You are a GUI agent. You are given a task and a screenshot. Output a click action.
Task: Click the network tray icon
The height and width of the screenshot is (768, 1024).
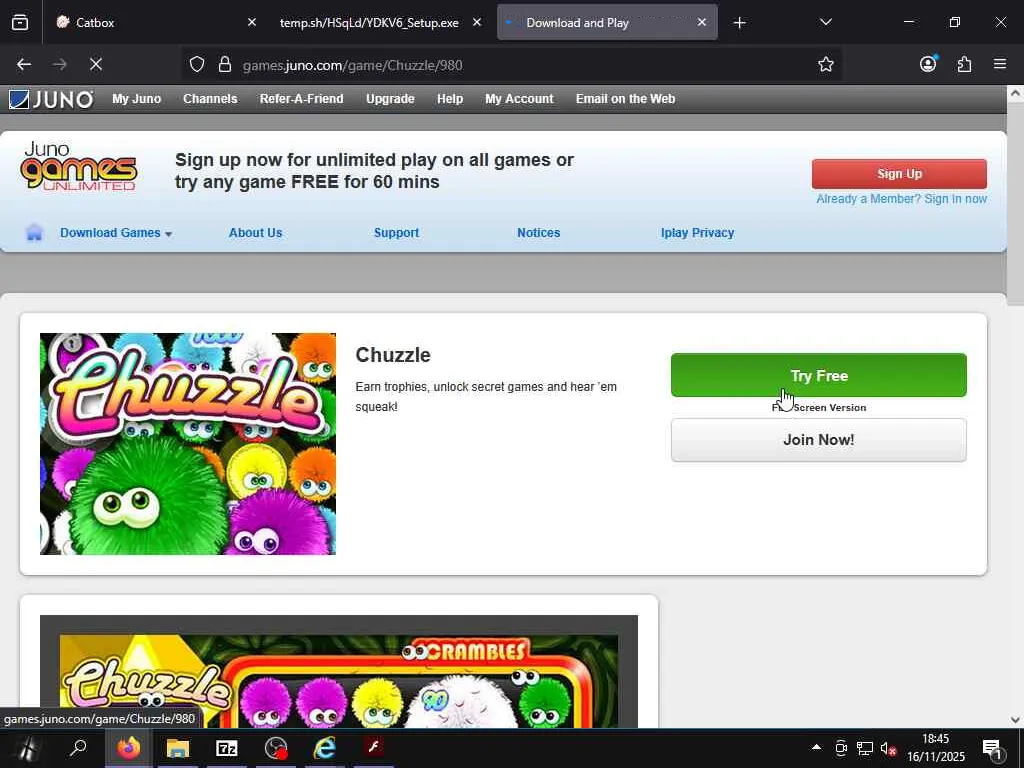click(865, 748)
